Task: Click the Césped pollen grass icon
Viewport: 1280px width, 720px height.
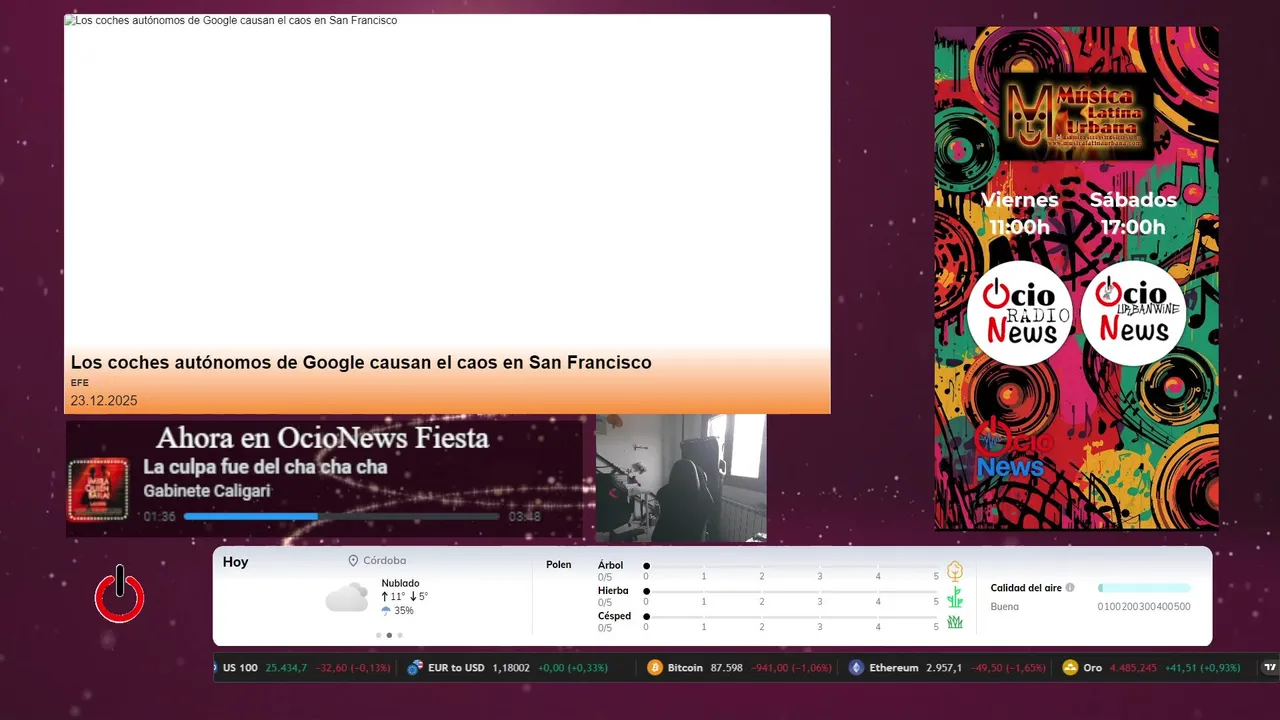Action: click(x=955, y=622)
